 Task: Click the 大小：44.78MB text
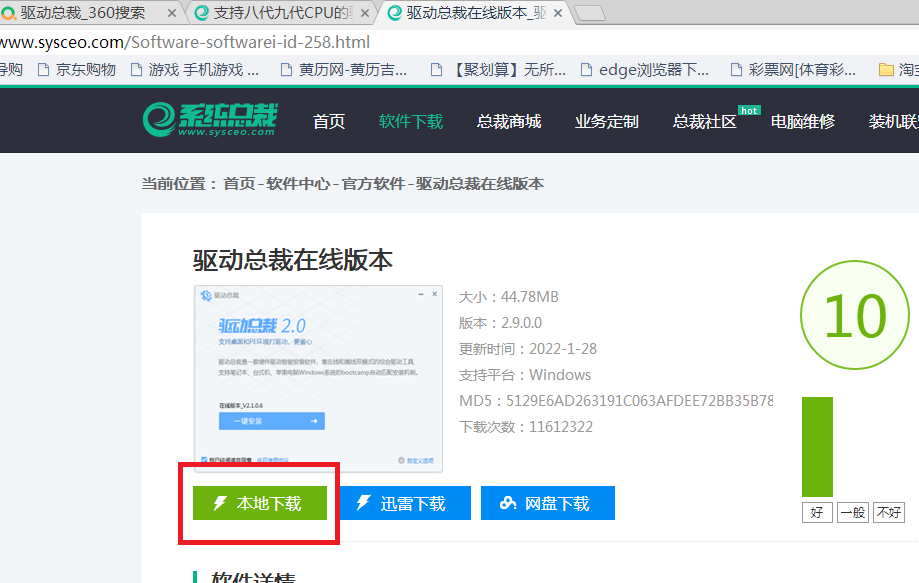click(508, 297)
